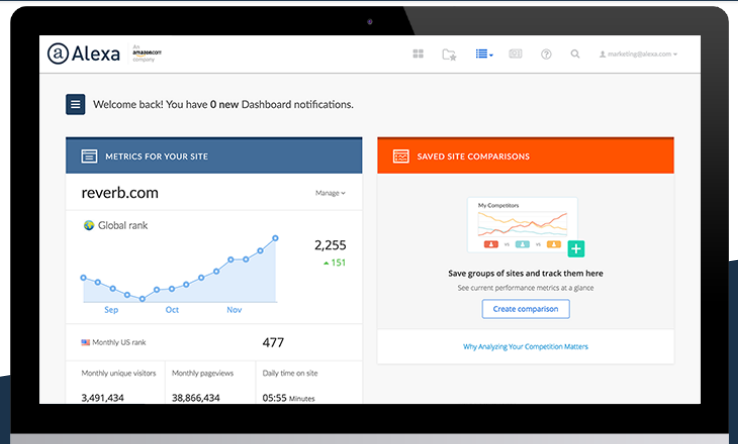
Task: Click the lowest data point on rank chart
Action: pyautogui.click(x=142, y=299)
